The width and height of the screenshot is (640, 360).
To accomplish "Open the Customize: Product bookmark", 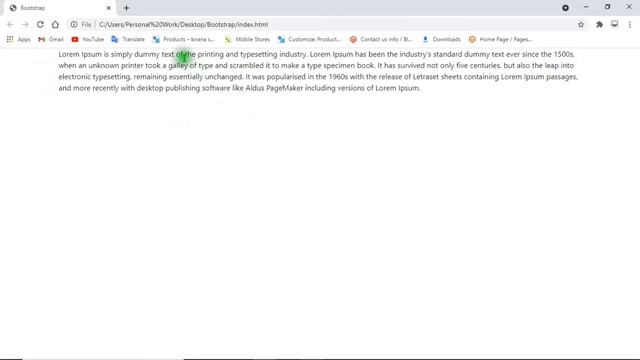I will [309, 39].
